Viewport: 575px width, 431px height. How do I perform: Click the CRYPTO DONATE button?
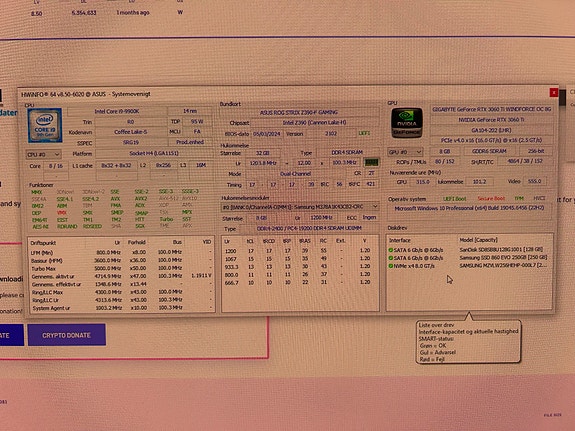point(66,335)
